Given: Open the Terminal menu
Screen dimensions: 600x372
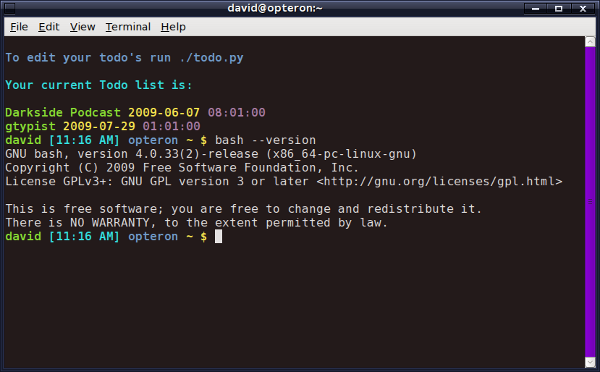Looking at the screenshot, I should click(x=128, y=27).
